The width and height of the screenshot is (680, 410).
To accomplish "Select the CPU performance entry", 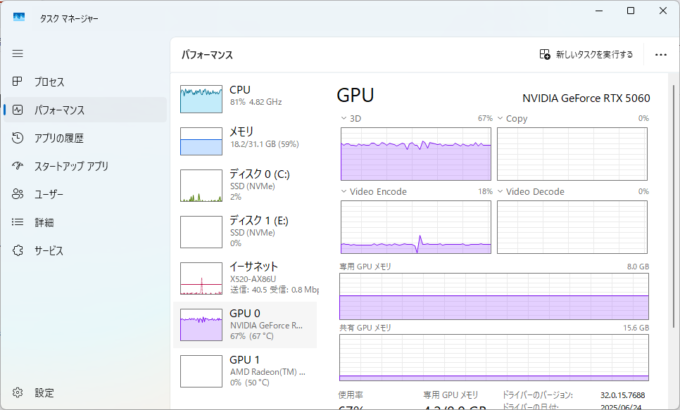I will tap(245, 97).
